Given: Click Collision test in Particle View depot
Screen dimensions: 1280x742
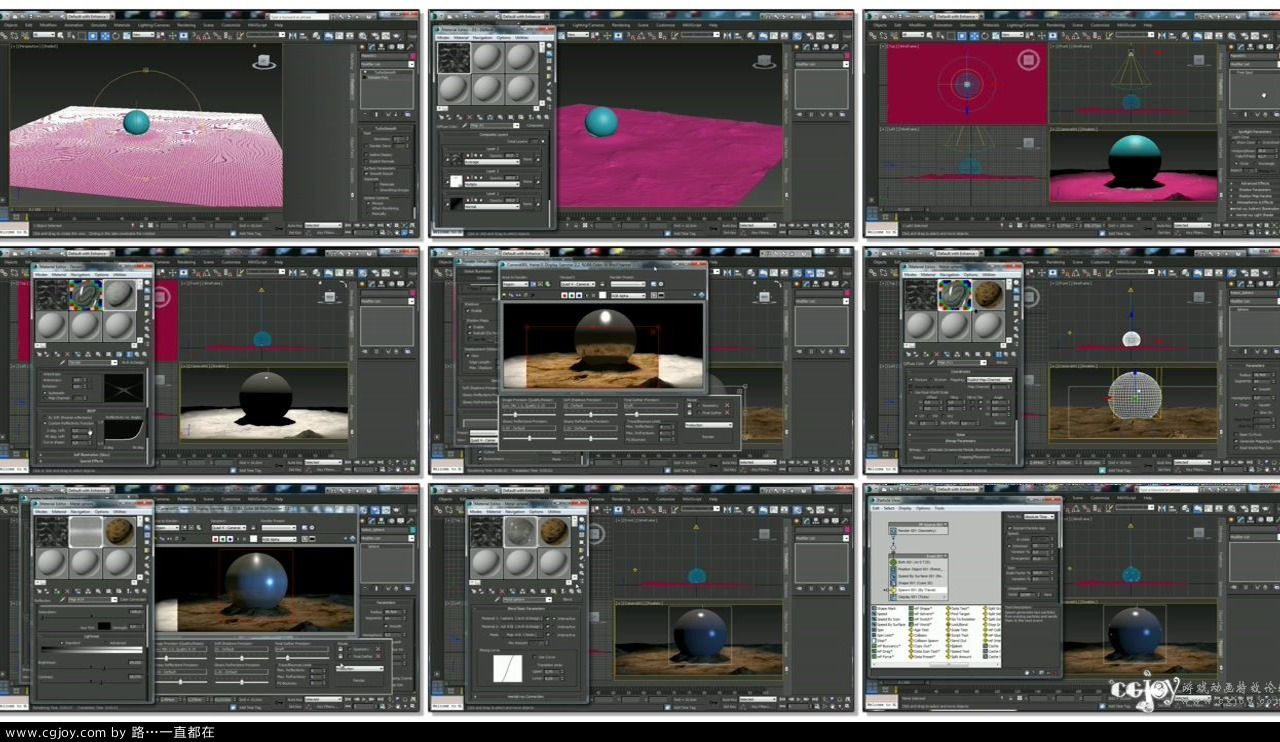Looking at the screenshot, I should click(919, 635).
